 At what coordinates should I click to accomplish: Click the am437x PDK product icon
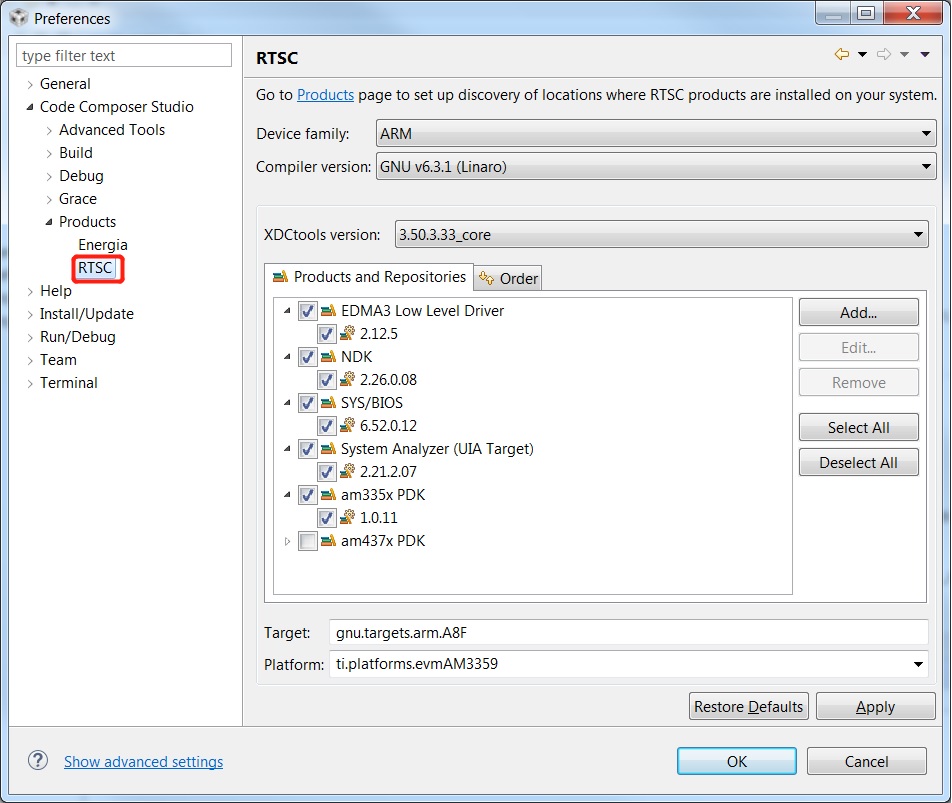pyautogui.click(x=328, y=541)
